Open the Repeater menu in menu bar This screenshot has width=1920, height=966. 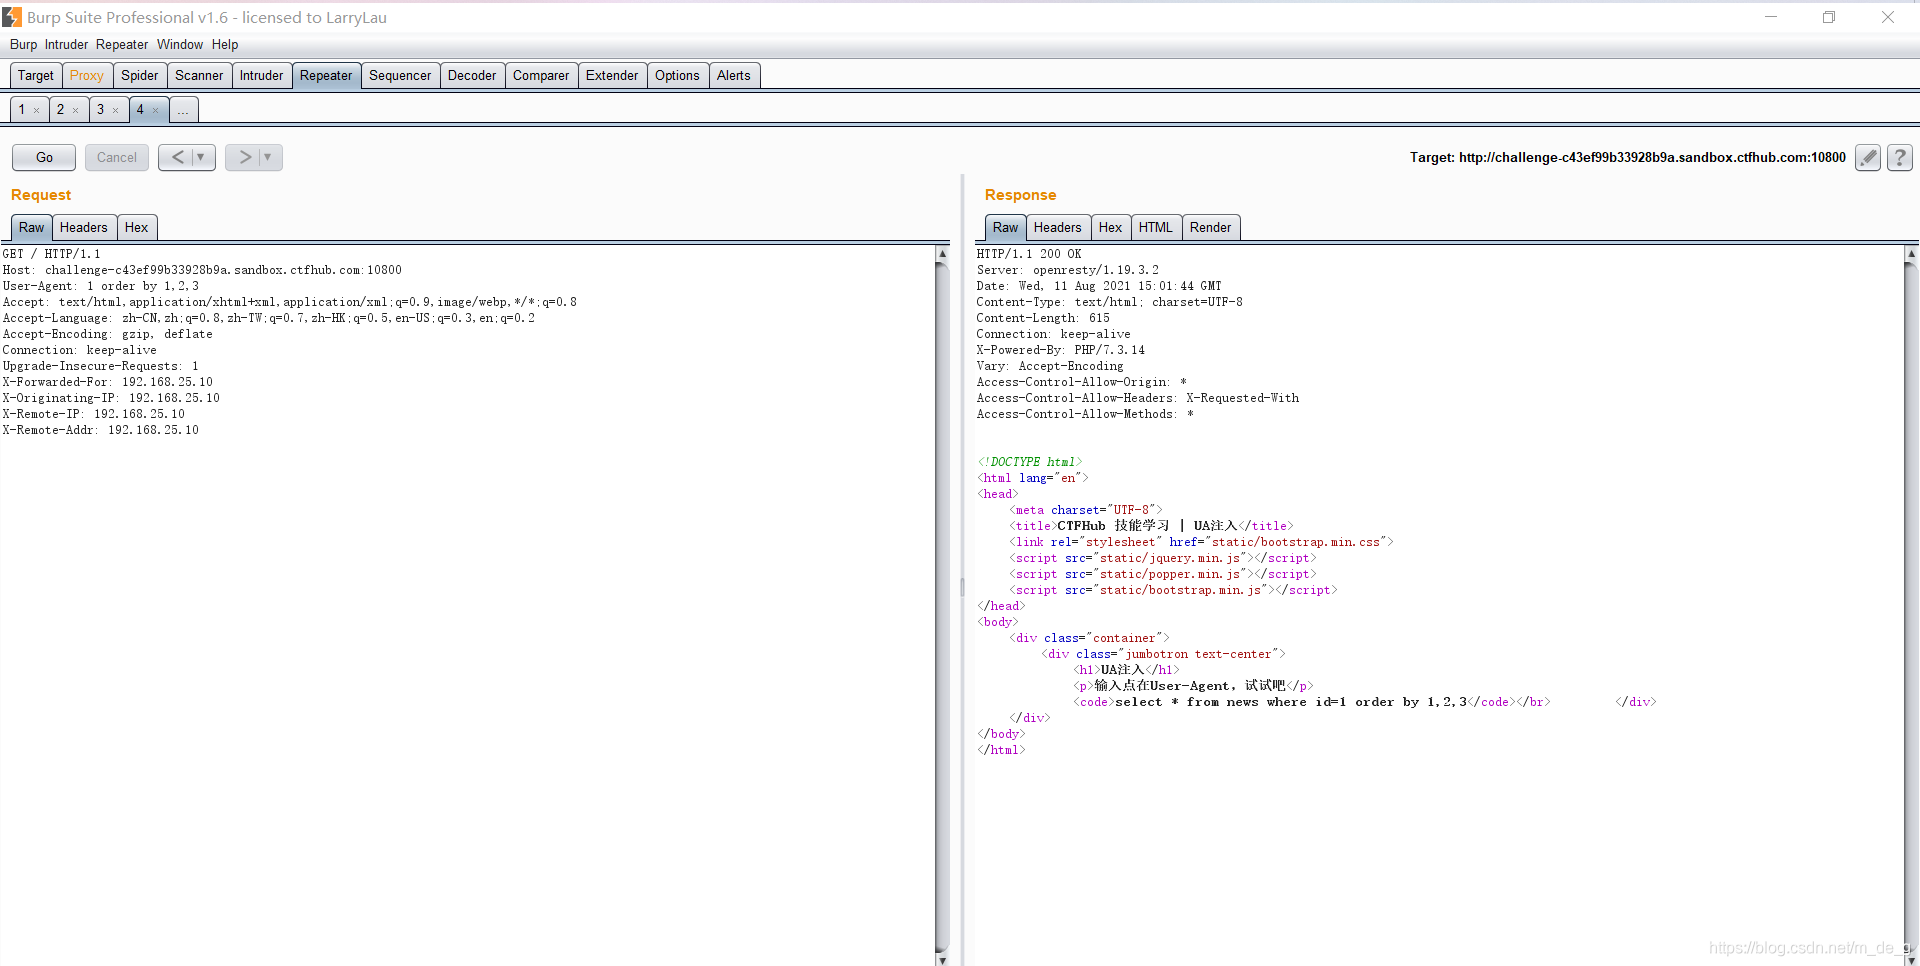point(122,44)
